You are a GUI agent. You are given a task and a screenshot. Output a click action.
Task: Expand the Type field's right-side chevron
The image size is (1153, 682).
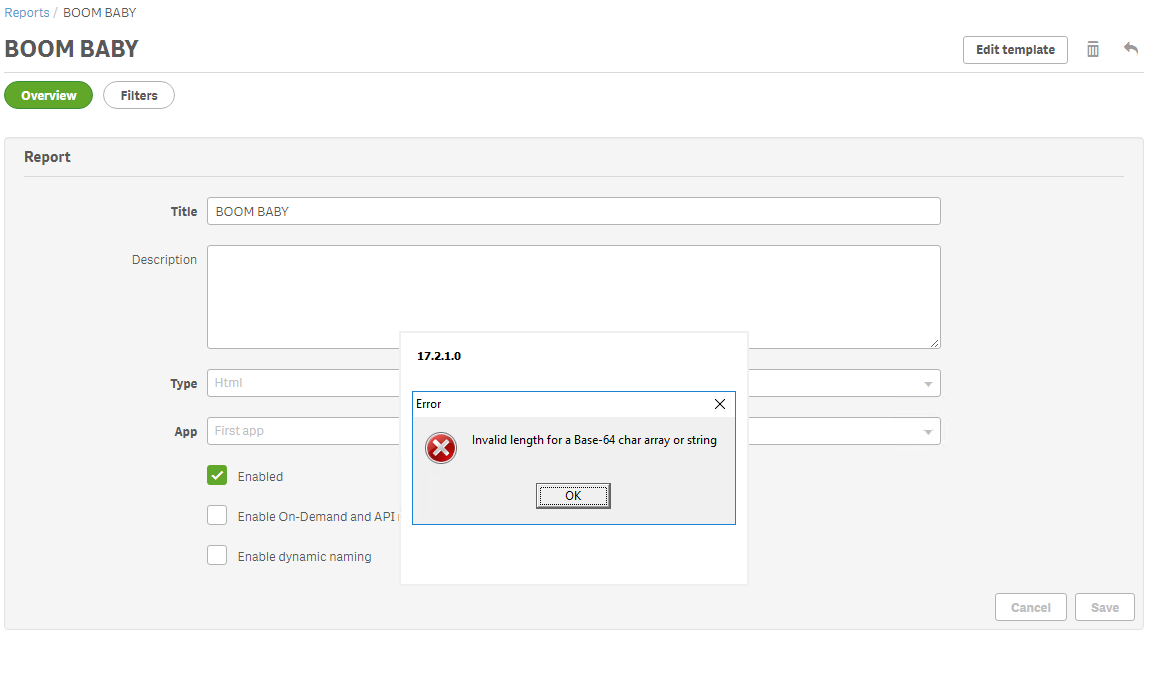click(x=928, y=383)
